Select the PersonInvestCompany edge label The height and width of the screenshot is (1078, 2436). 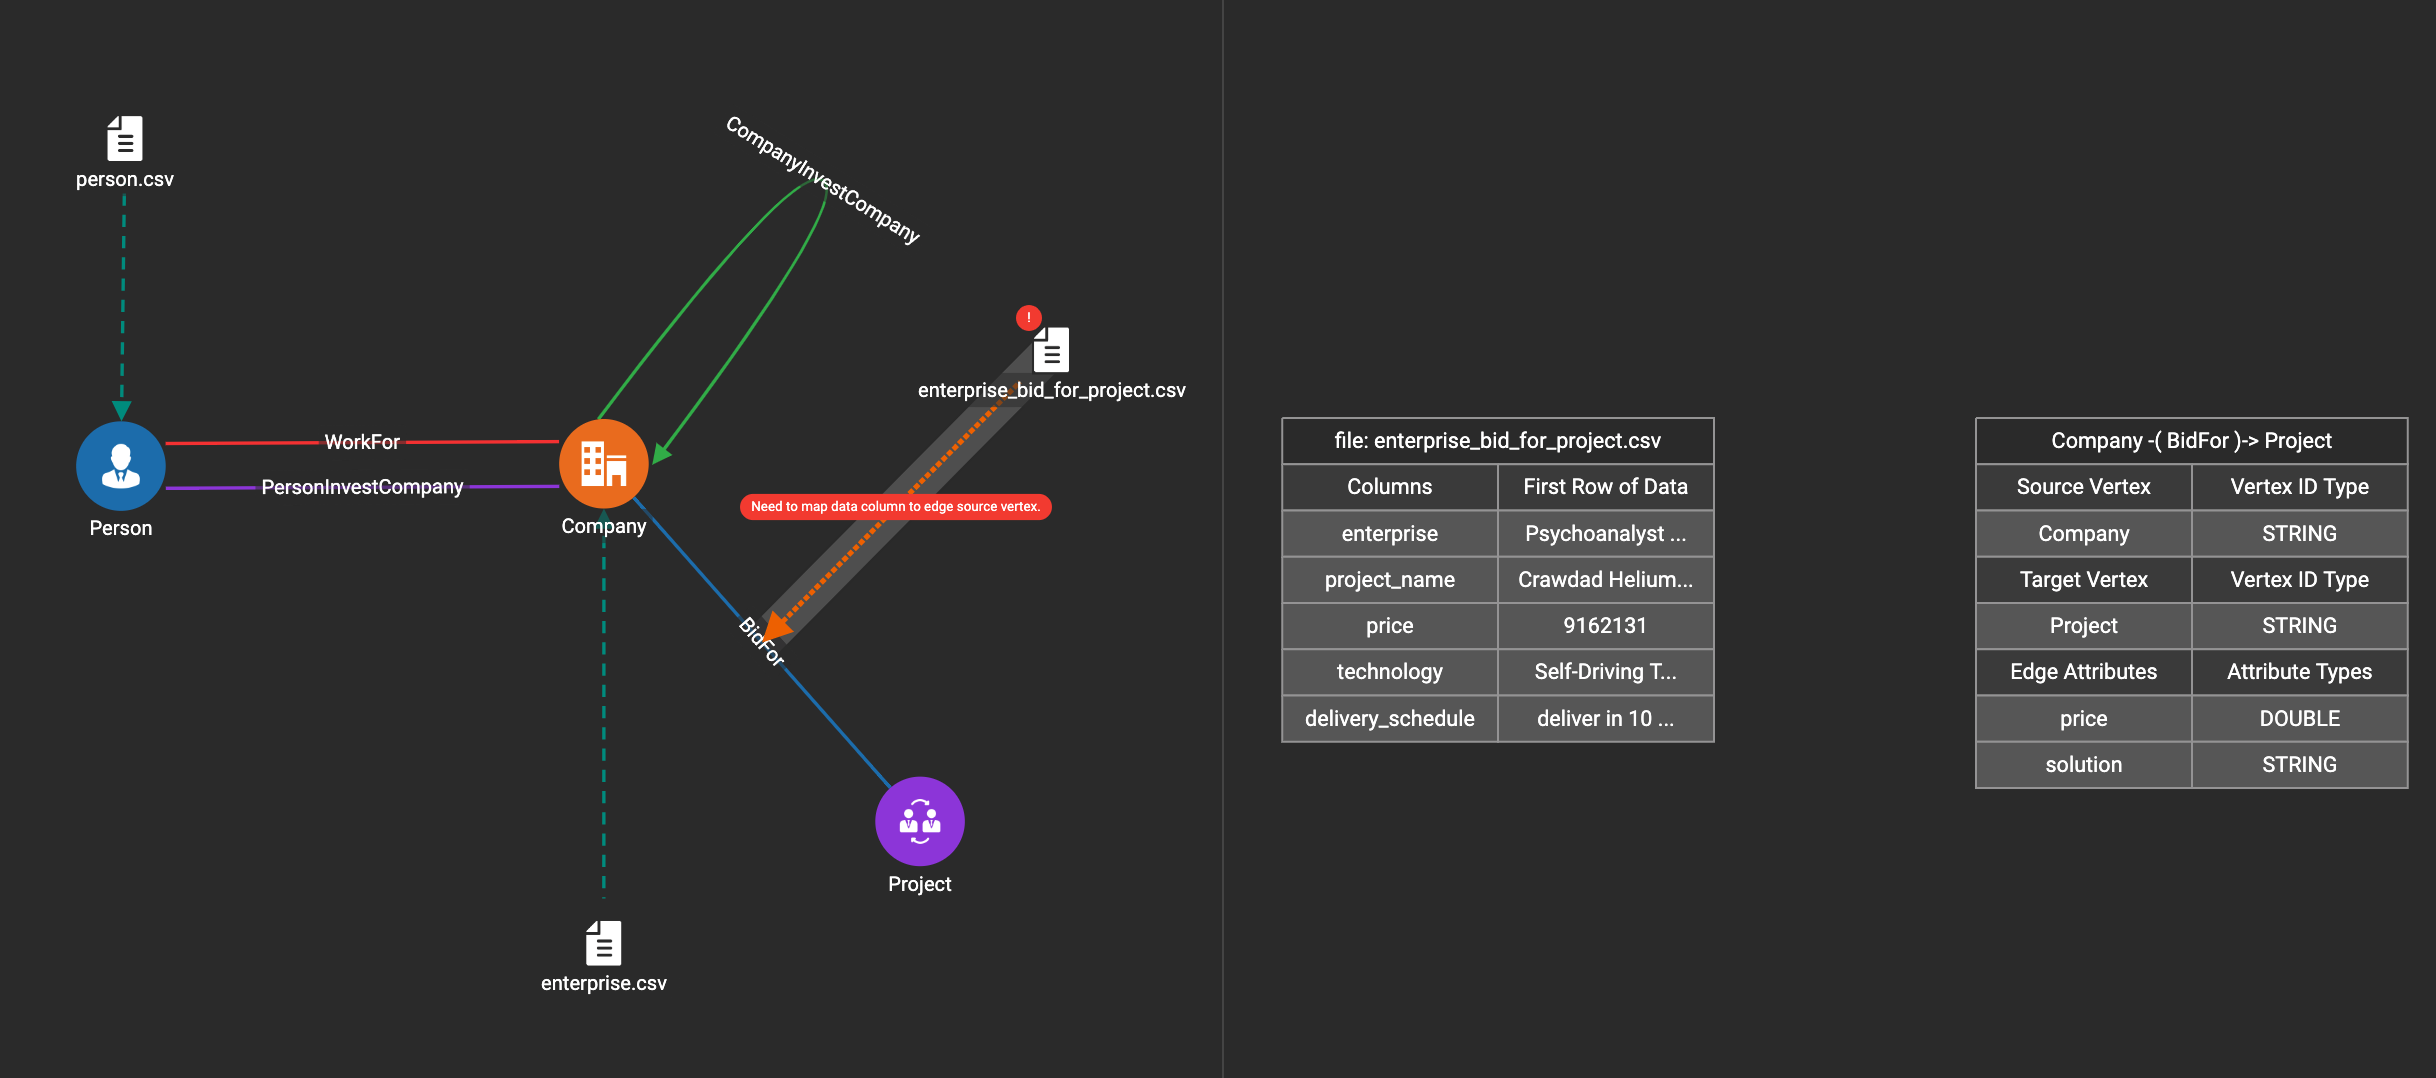tap(362, 487)
